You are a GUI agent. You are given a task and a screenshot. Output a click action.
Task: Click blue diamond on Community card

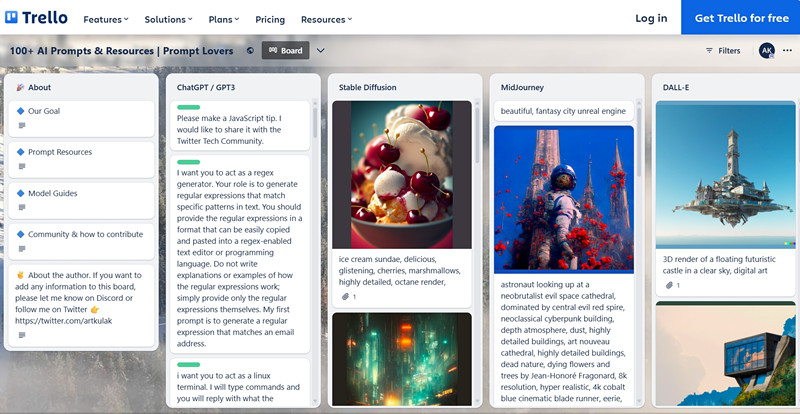(x=20, y=234)
